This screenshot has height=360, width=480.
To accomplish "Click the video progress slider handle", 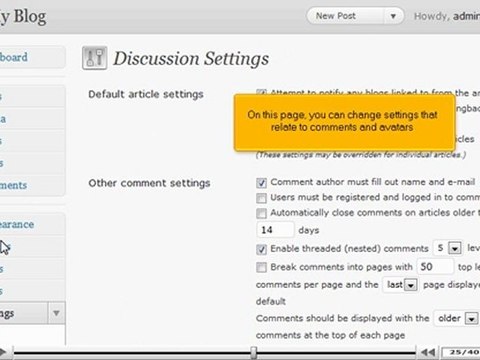I will coord(254,352).
